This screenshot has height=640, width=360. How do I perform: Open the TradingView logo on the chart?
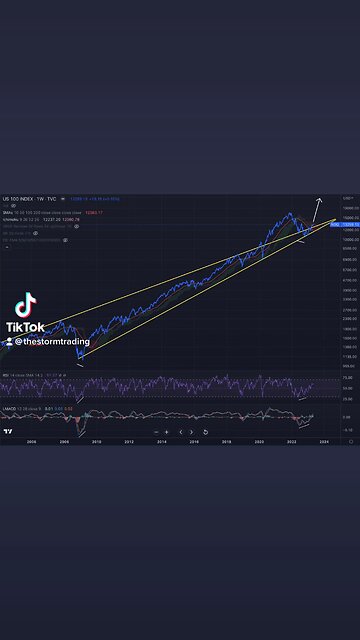[x=7, y=432]
